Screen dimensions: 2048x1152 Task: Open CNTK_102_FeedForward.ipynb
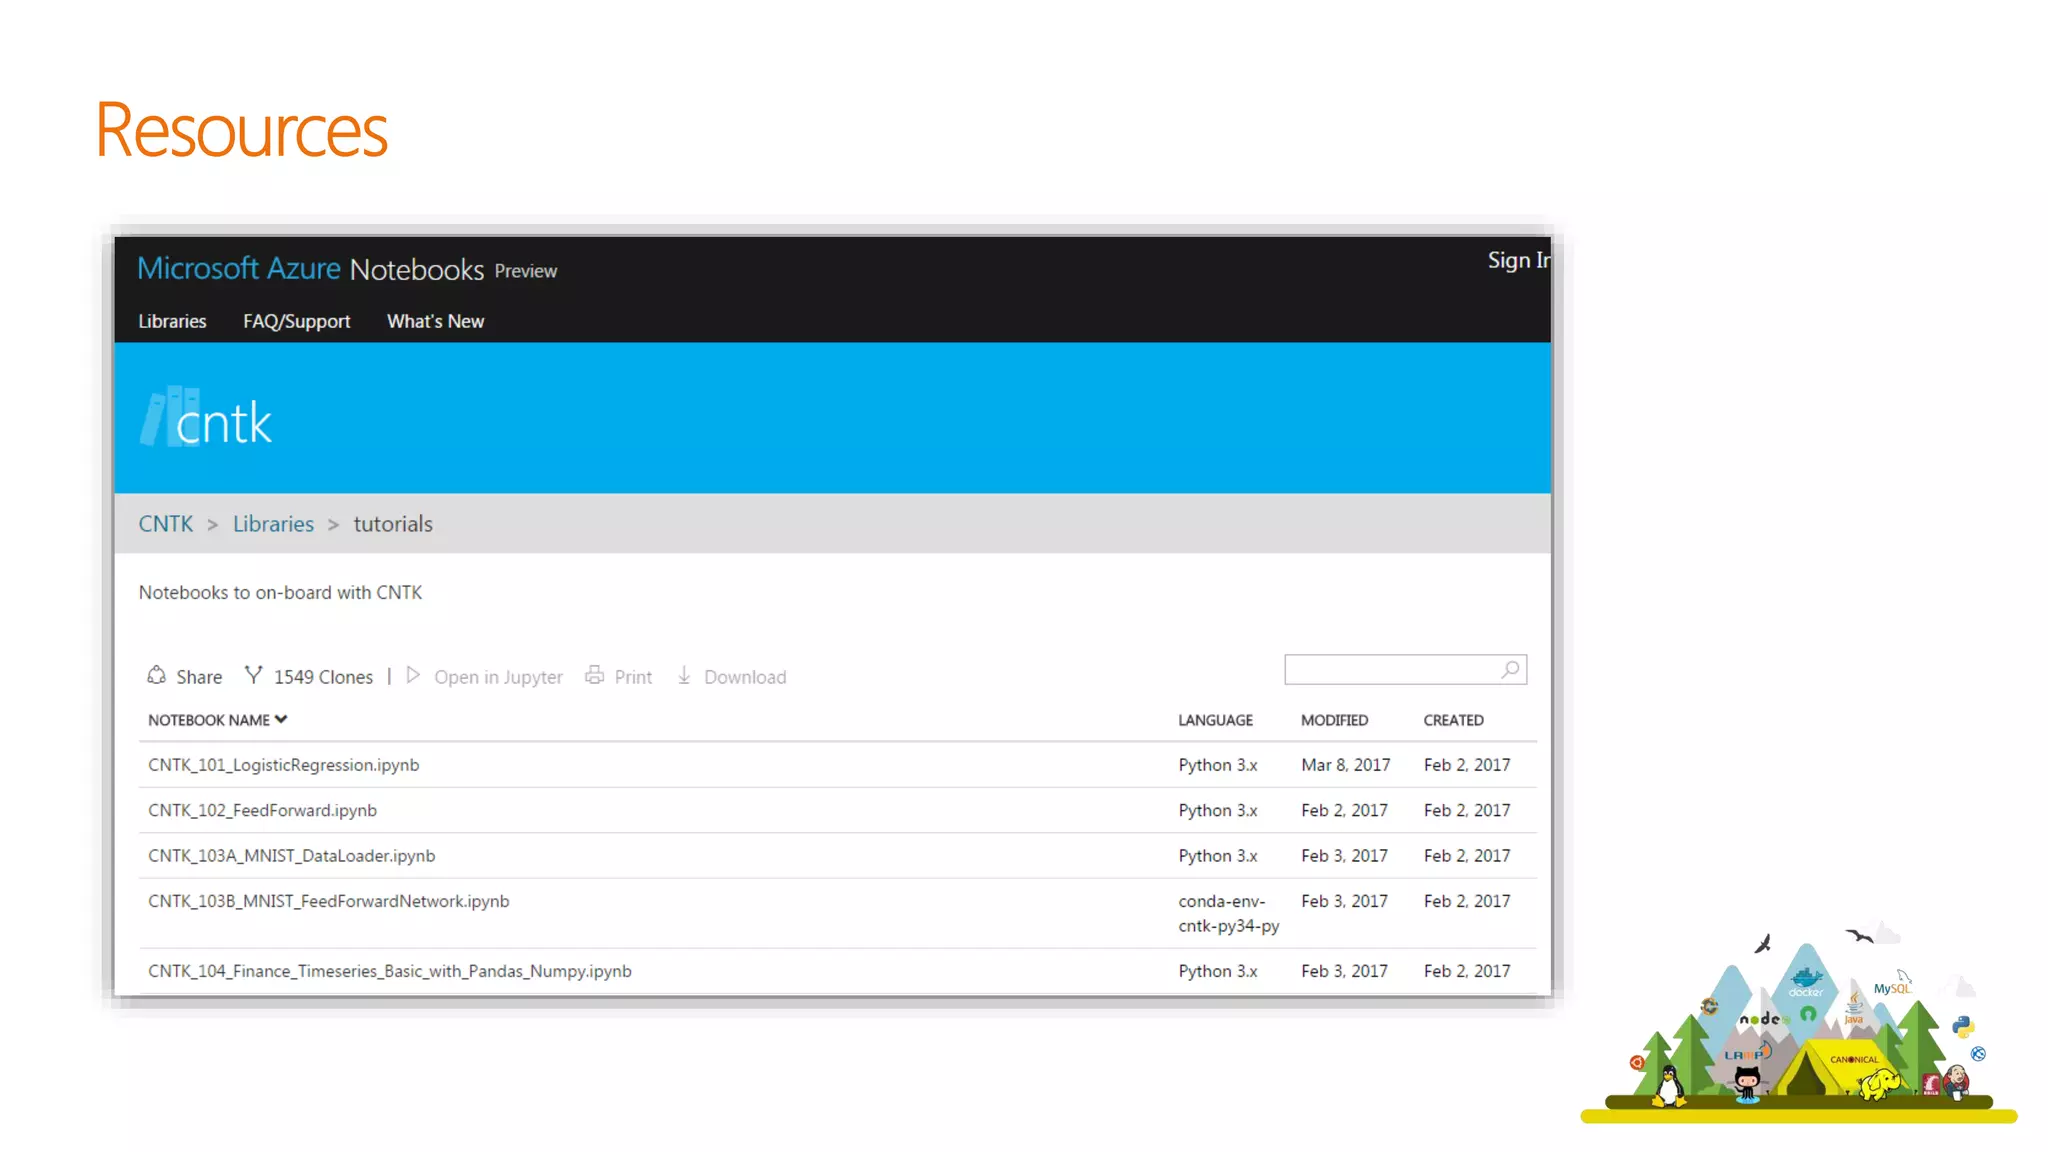pyautogui.click(x=262, y=810)
